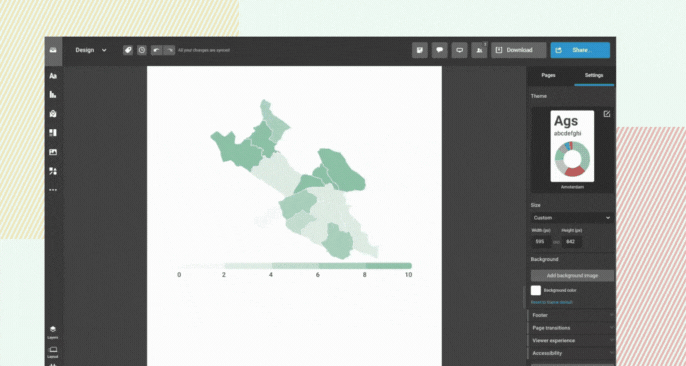
Task: Open the presentation view monitor icon
Action: click(459, 50)
